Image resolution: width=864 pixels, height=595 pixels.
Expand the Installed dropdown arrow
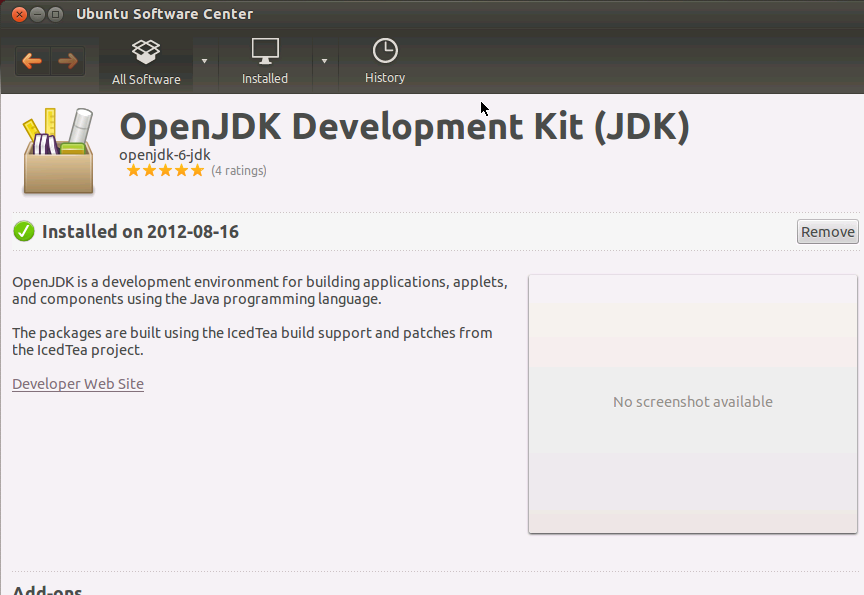(x=325, y=61)
